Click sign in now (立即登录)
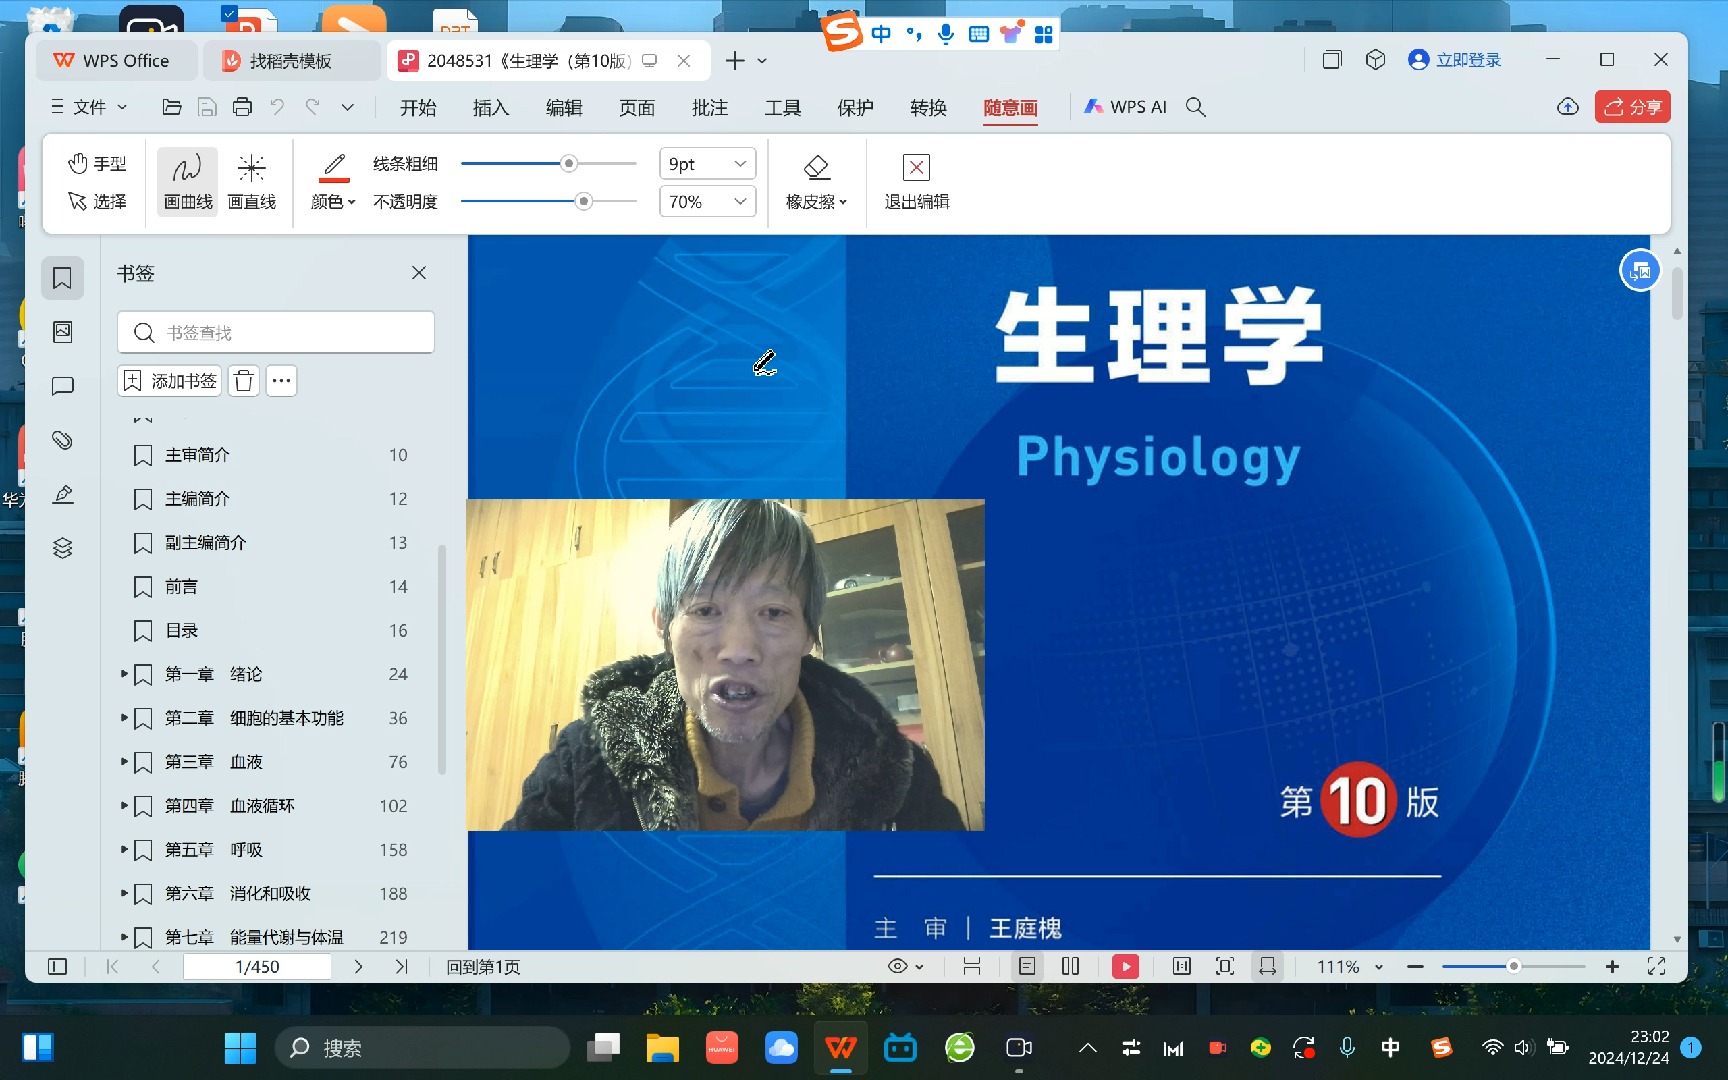1728x1080 pixels. pos(1455,60)
